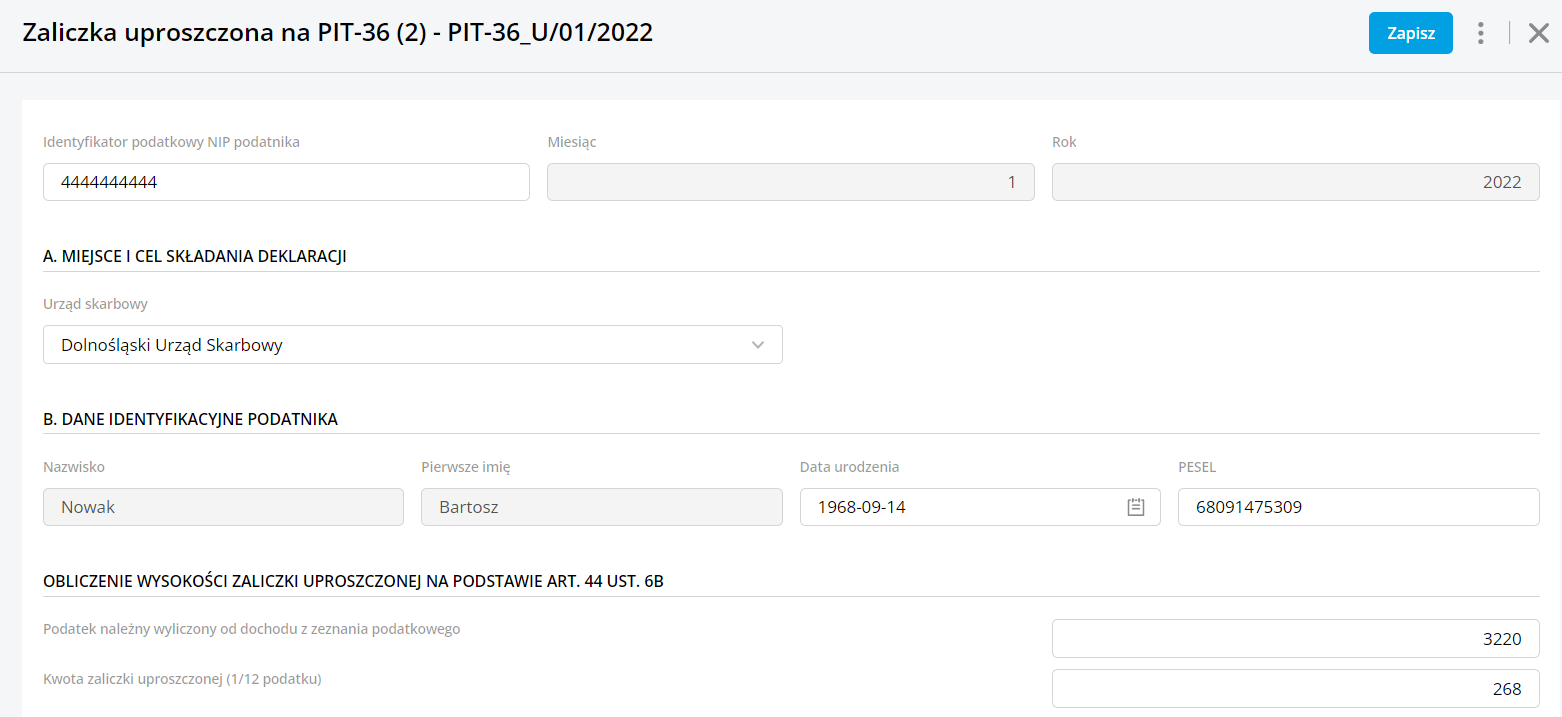This screenshot has width=1562, height=717.
Task: Click section header A. Miejsce i cel składania deklaracji
Action: point(195,256)
